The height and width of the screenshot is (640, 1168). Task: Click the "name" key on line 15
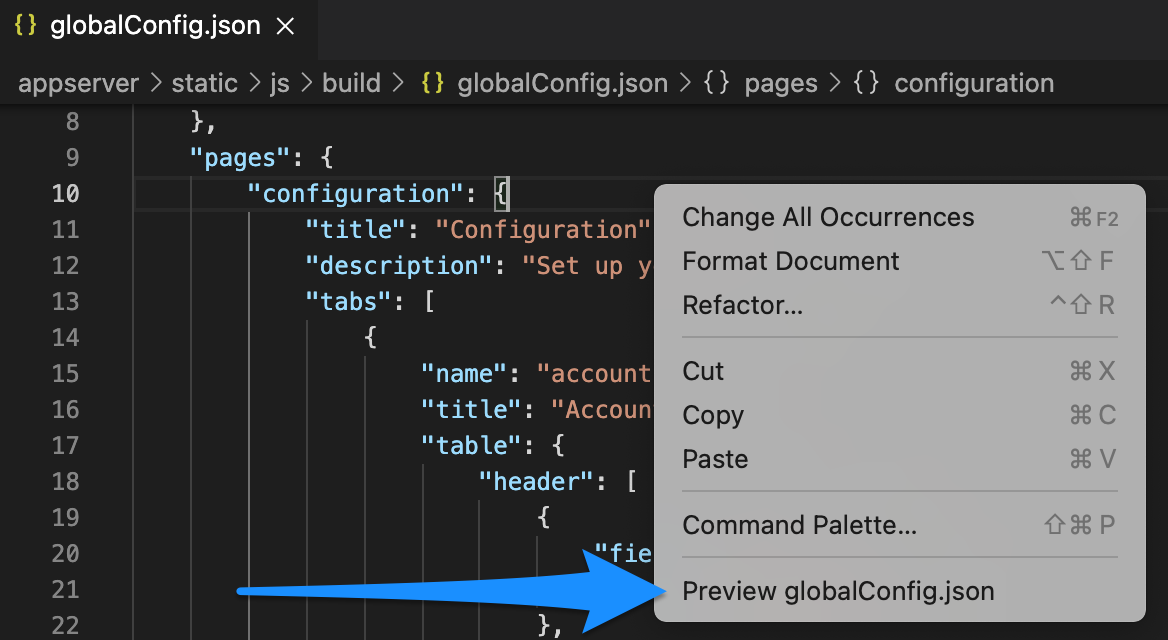(x=465, y=373)
